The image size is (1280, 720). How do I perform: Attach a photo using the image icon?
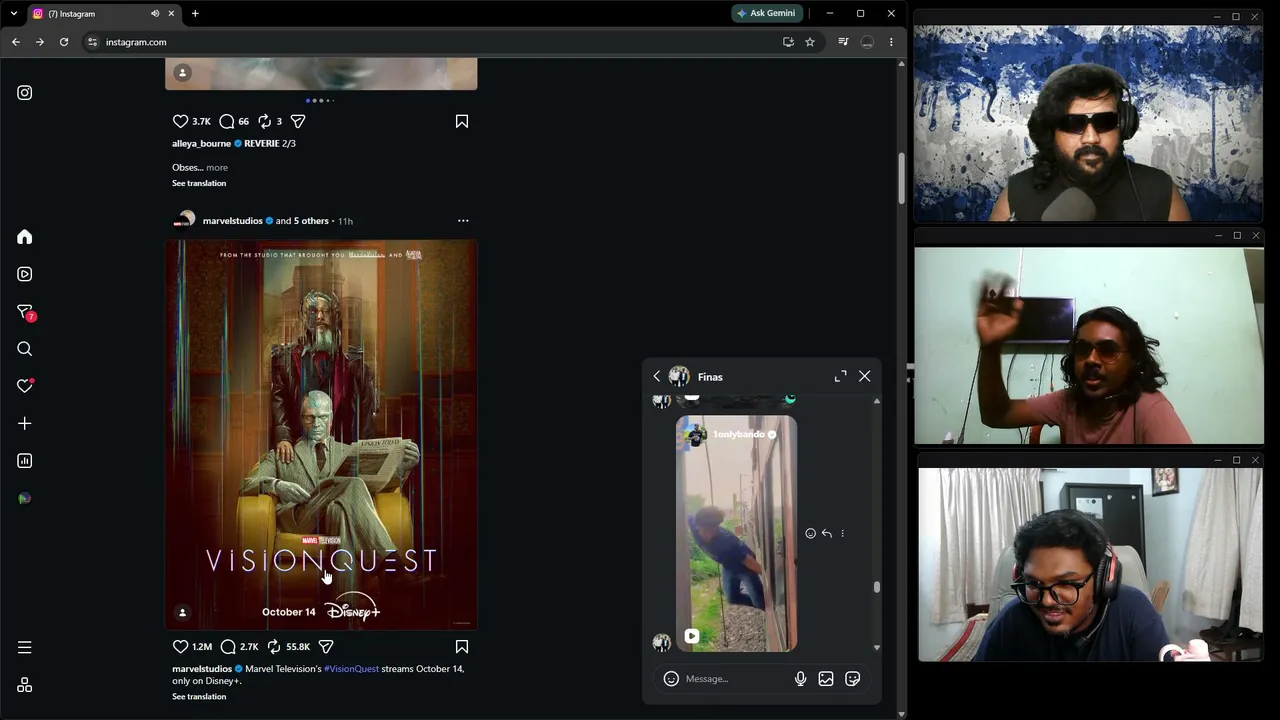pos(826,679)
